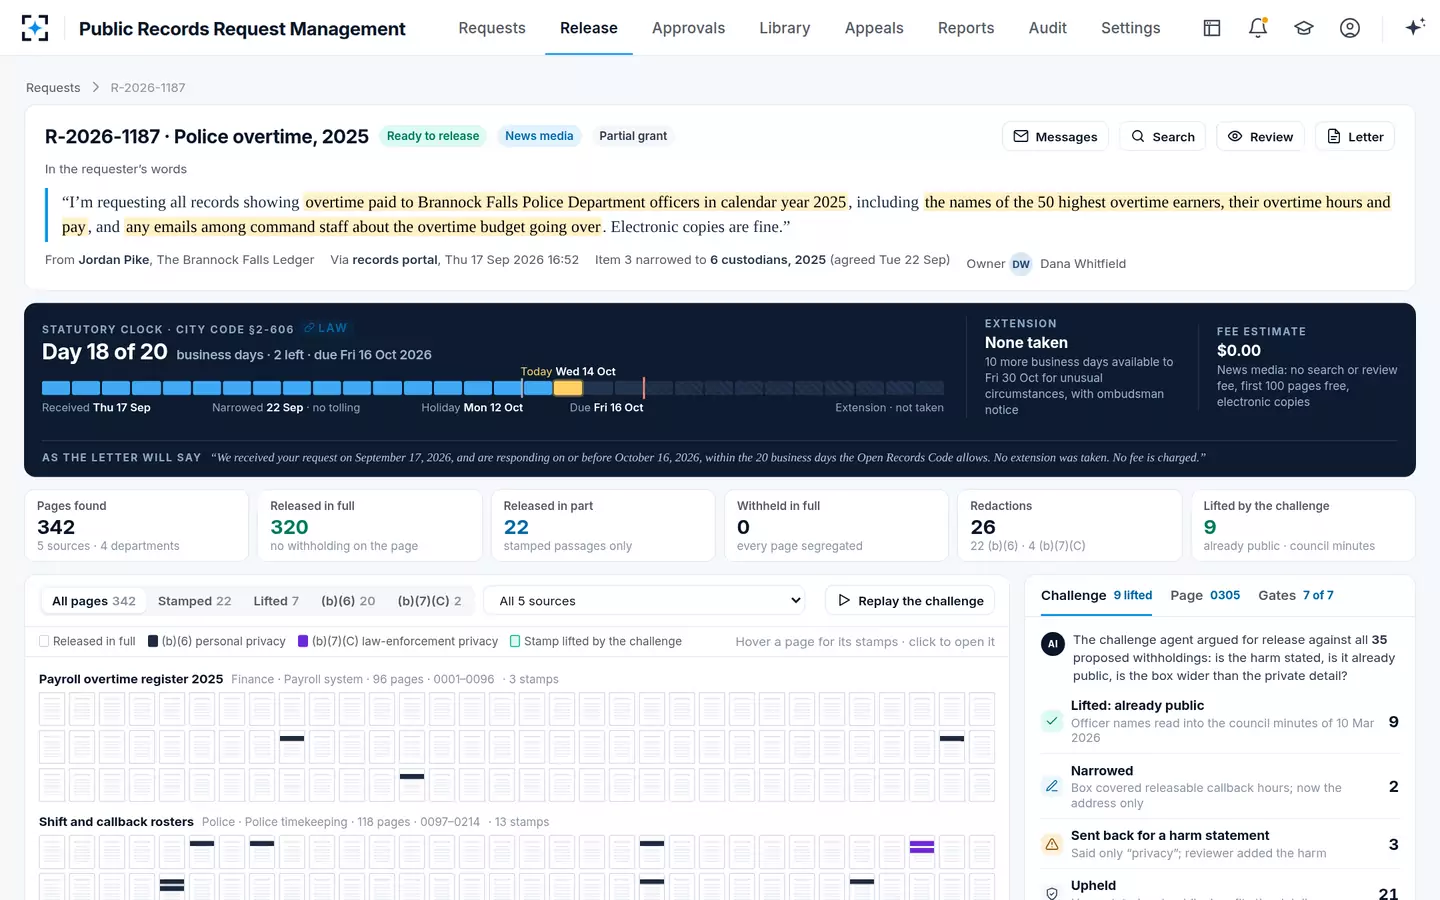Click Payroll overtime register 2025 heading
1440x900 pixels.
131,679
